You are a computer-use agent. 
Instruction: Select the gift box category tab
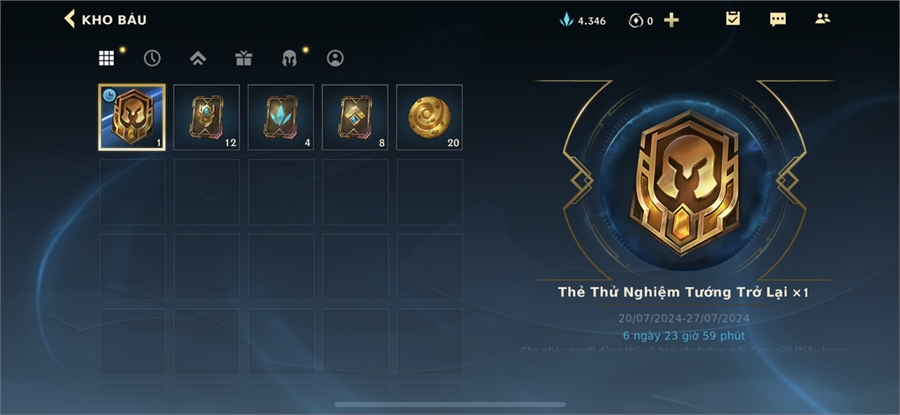click(243, 58)
